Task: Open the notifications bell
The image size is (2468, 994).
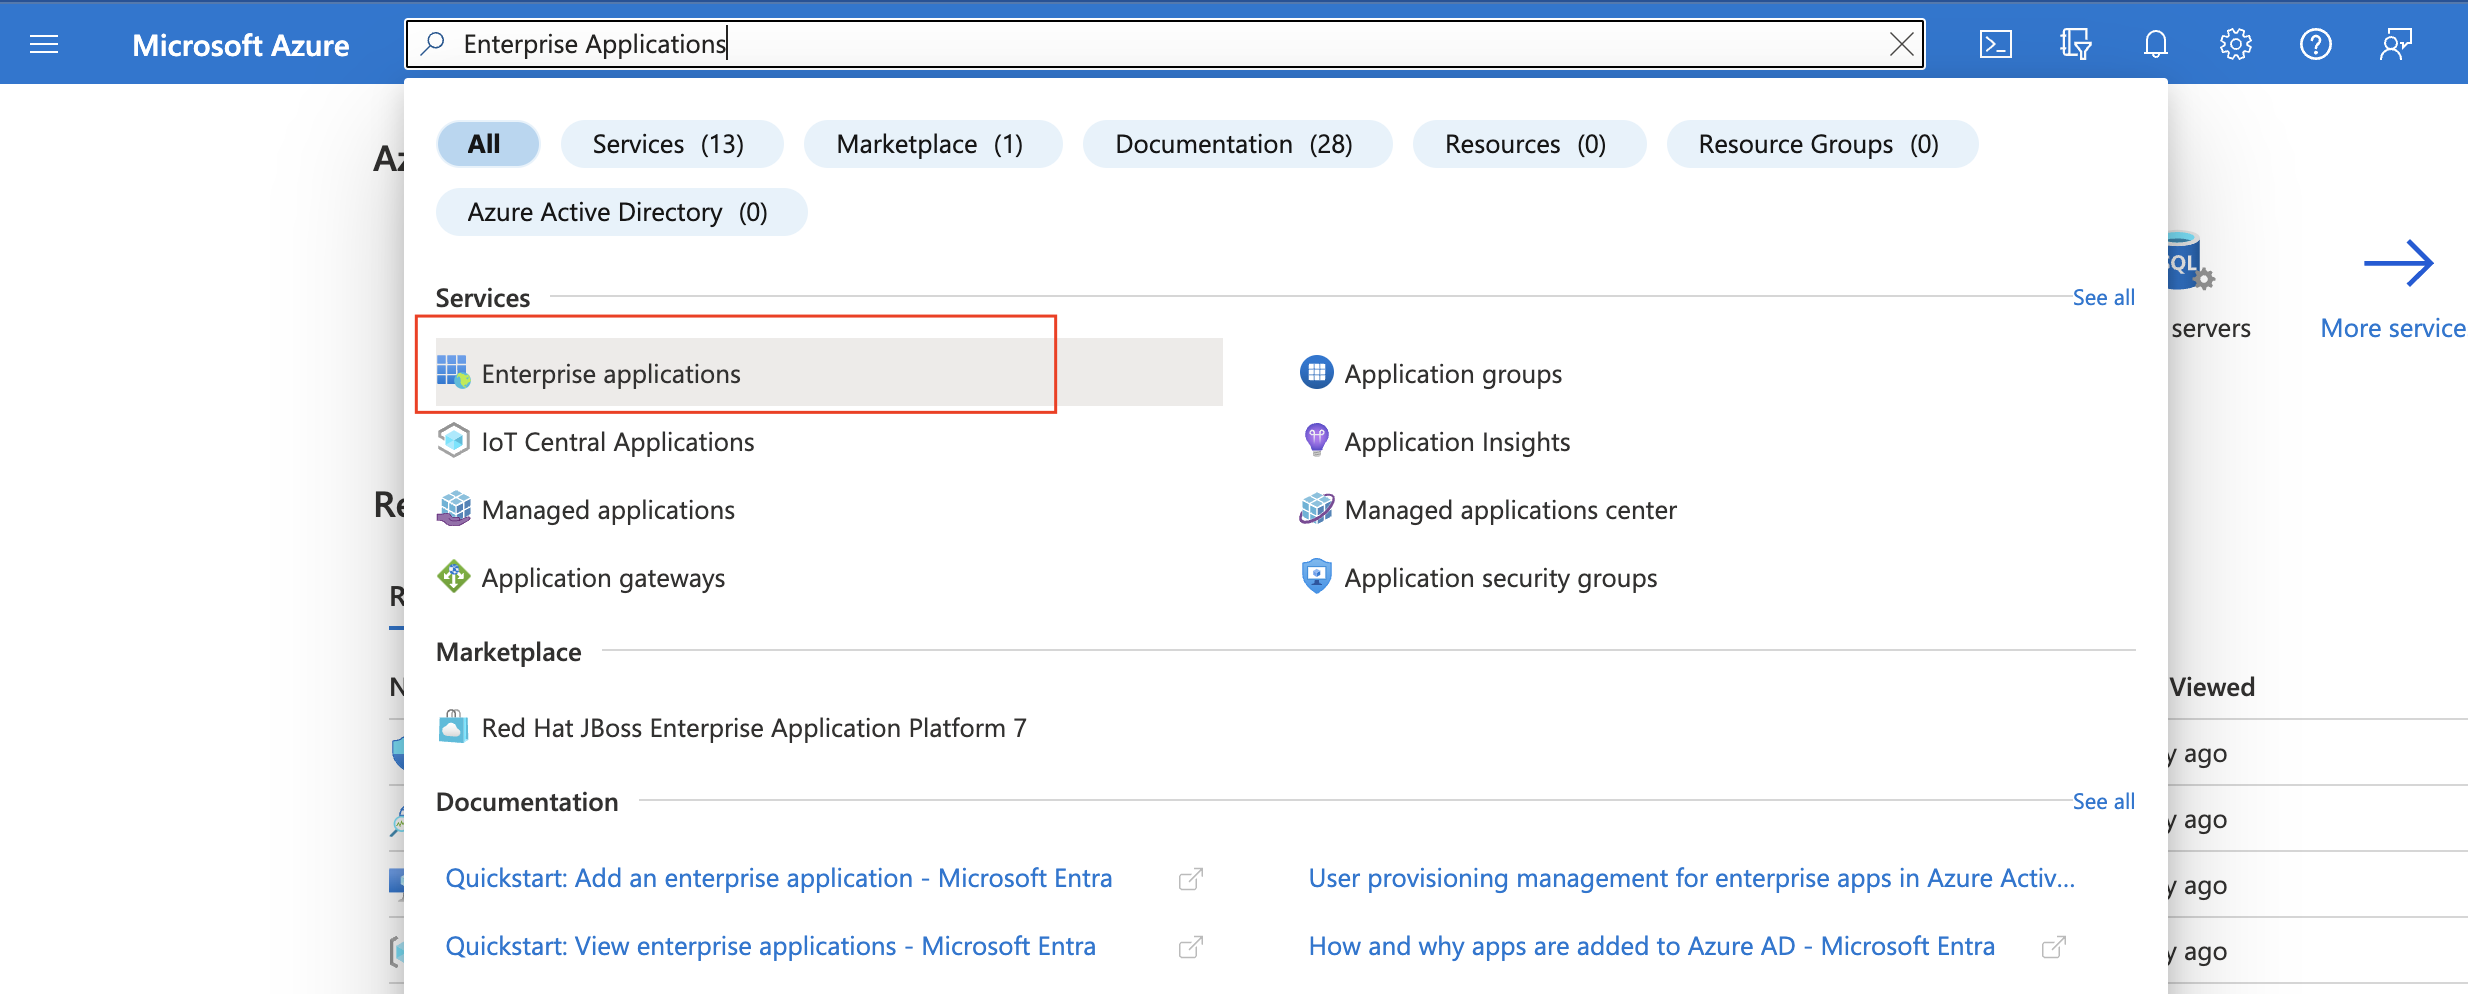Action: (2155, 44)
